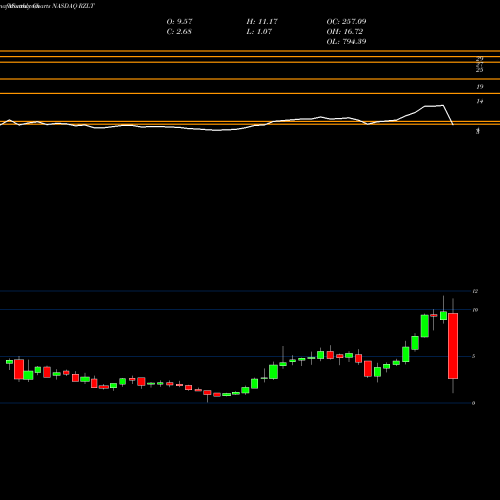
Task: Click the price axis label 10
Action: (475, 310)
